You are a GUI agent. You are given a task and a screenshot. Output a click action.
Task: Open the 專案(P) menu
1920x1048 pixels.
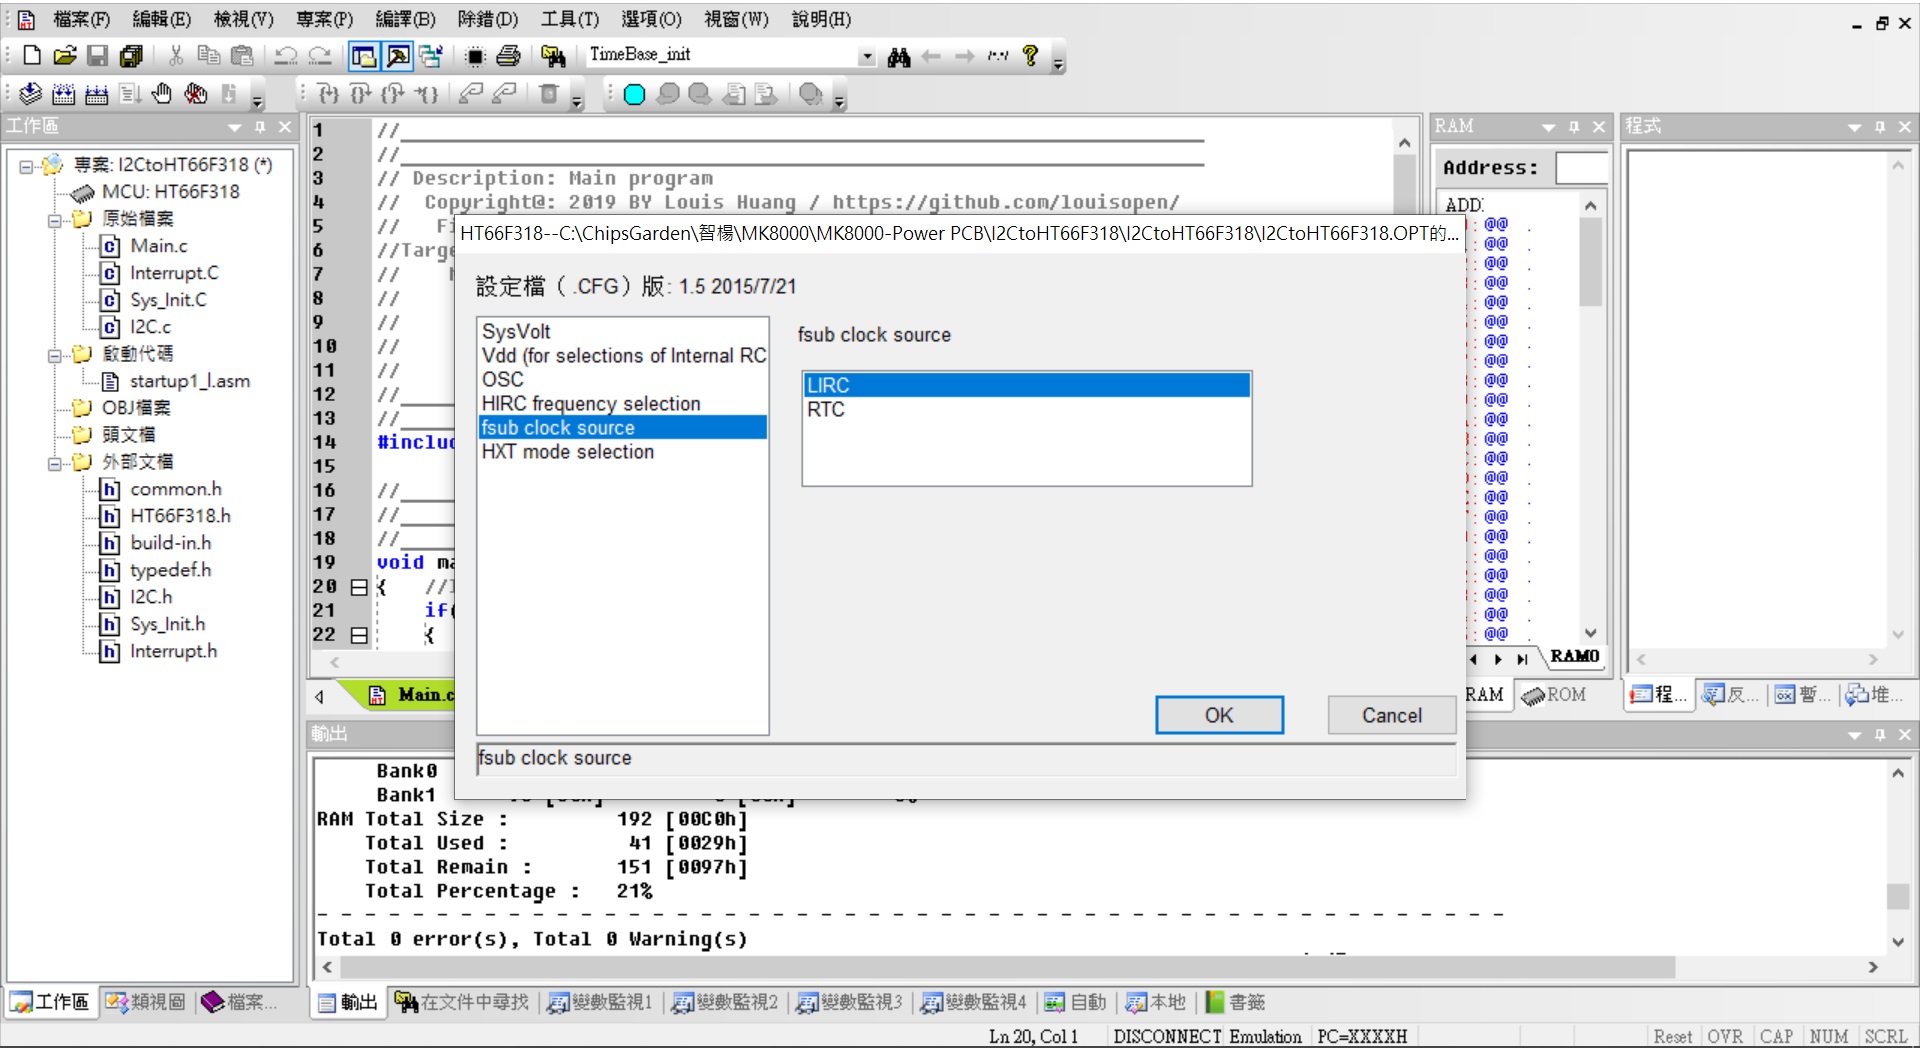(324, 19)
